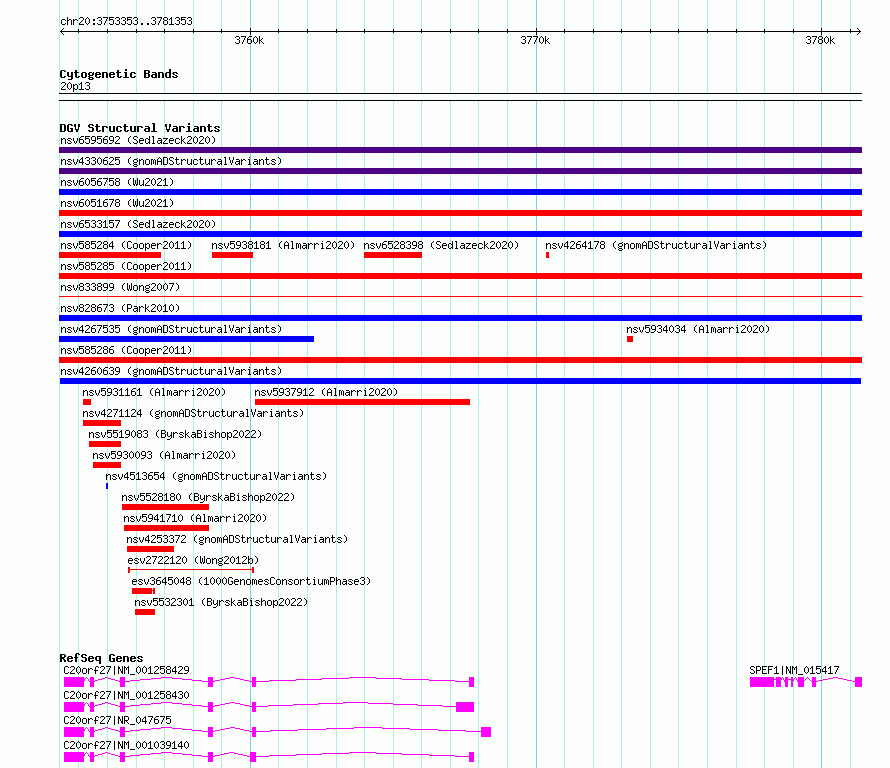Click the nsv5934034 (Almarri2020) label
The image size is (890, 768).
(x=698, y=329)
